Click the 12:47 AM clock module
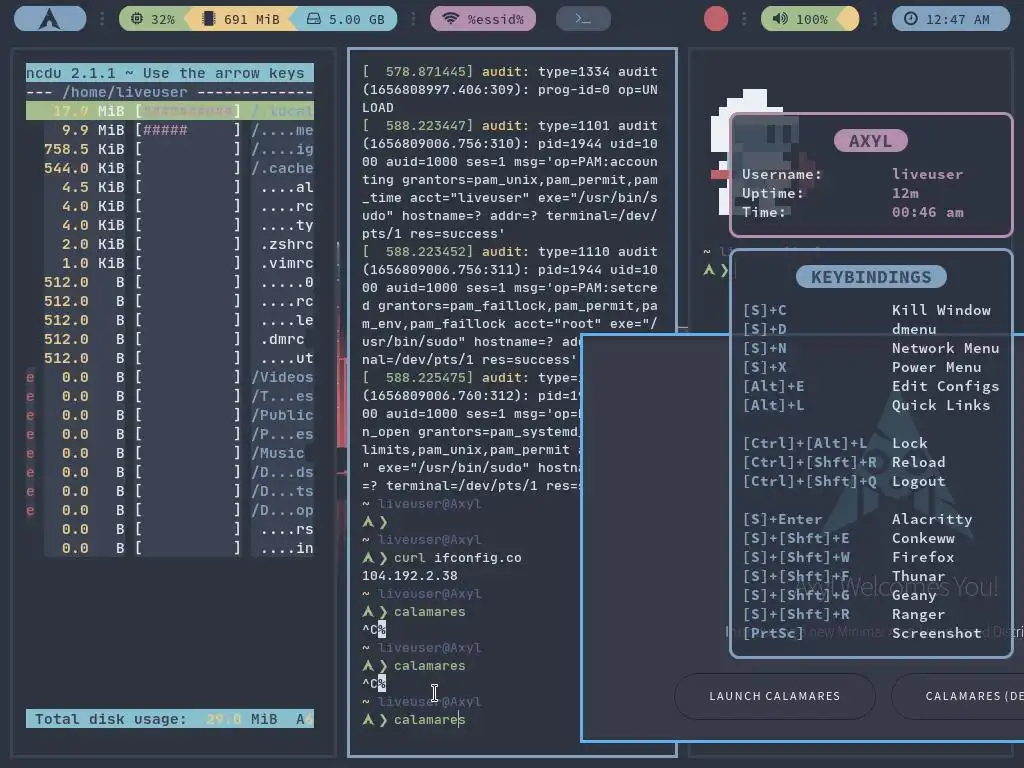 point(951,19)
